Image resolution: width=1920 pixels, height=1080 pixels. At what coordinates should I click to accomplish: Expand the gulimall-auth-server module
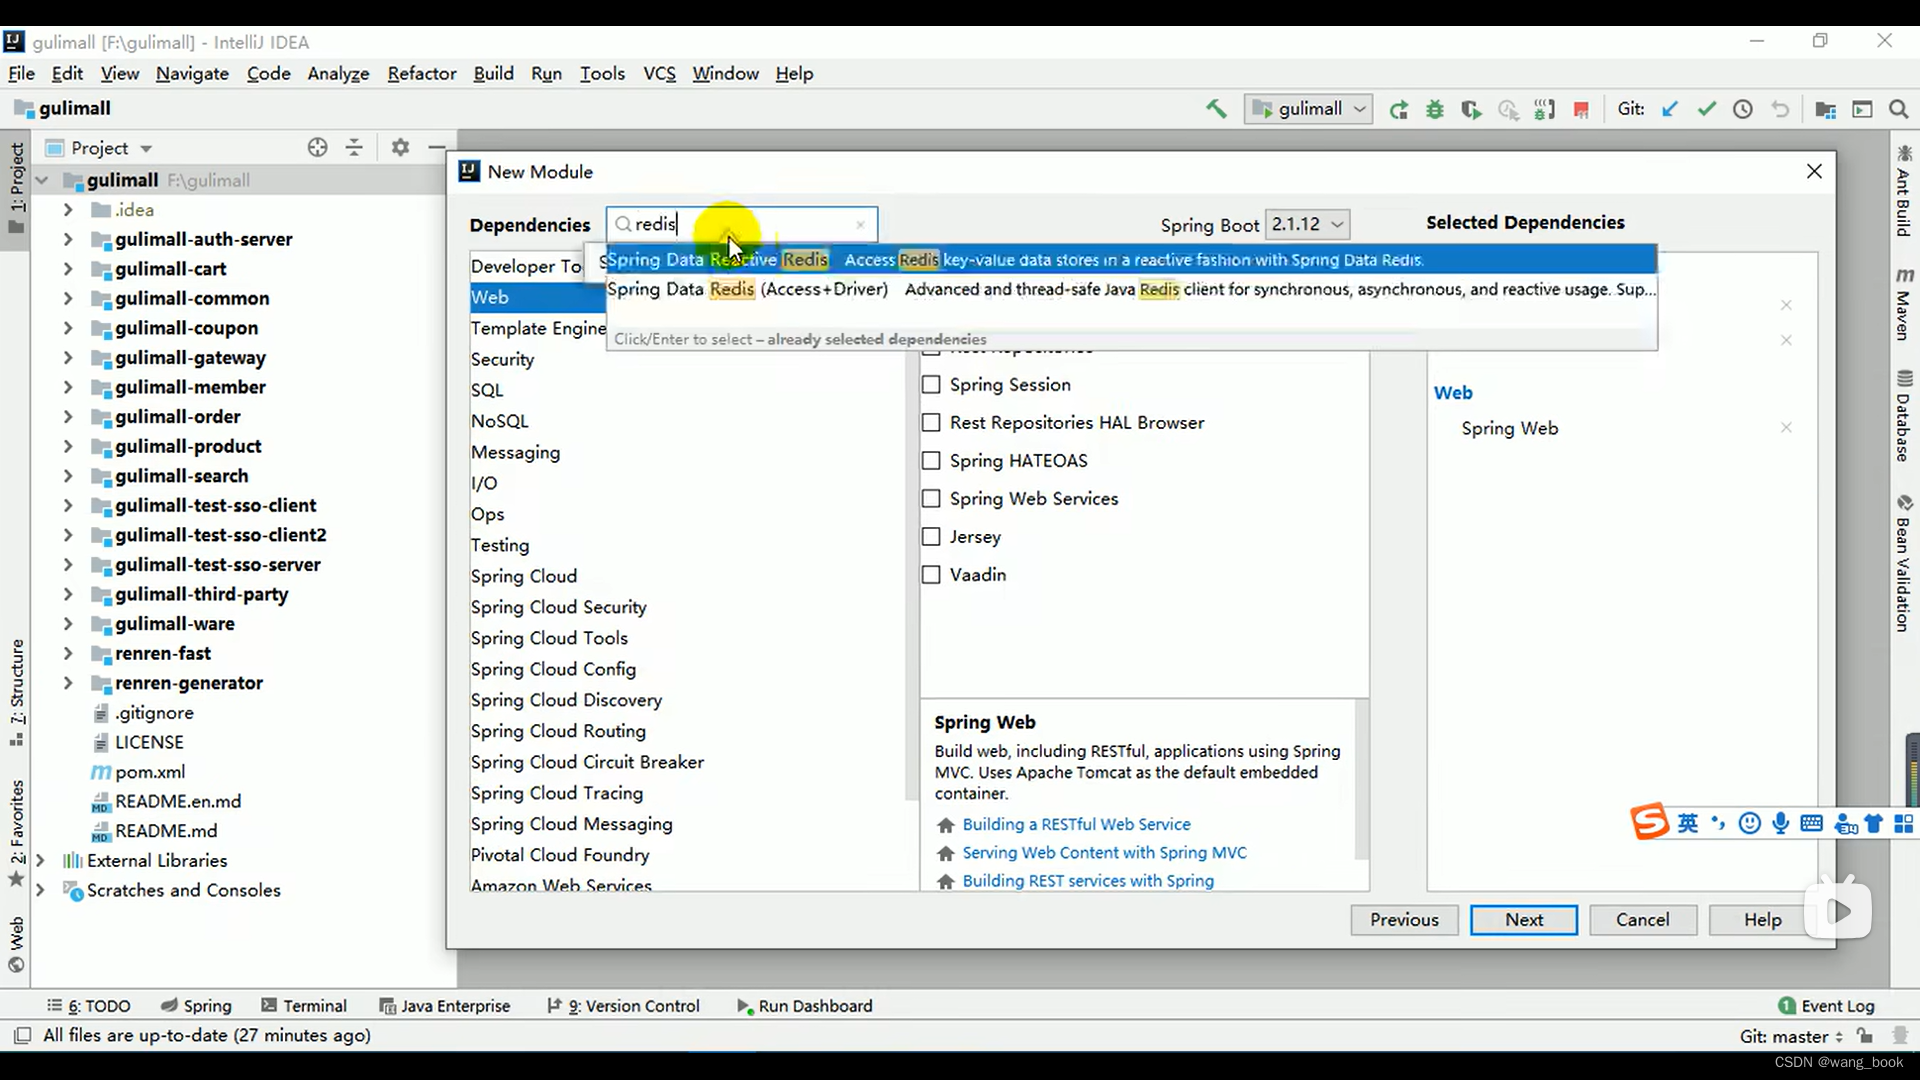(x=68, y=239)
